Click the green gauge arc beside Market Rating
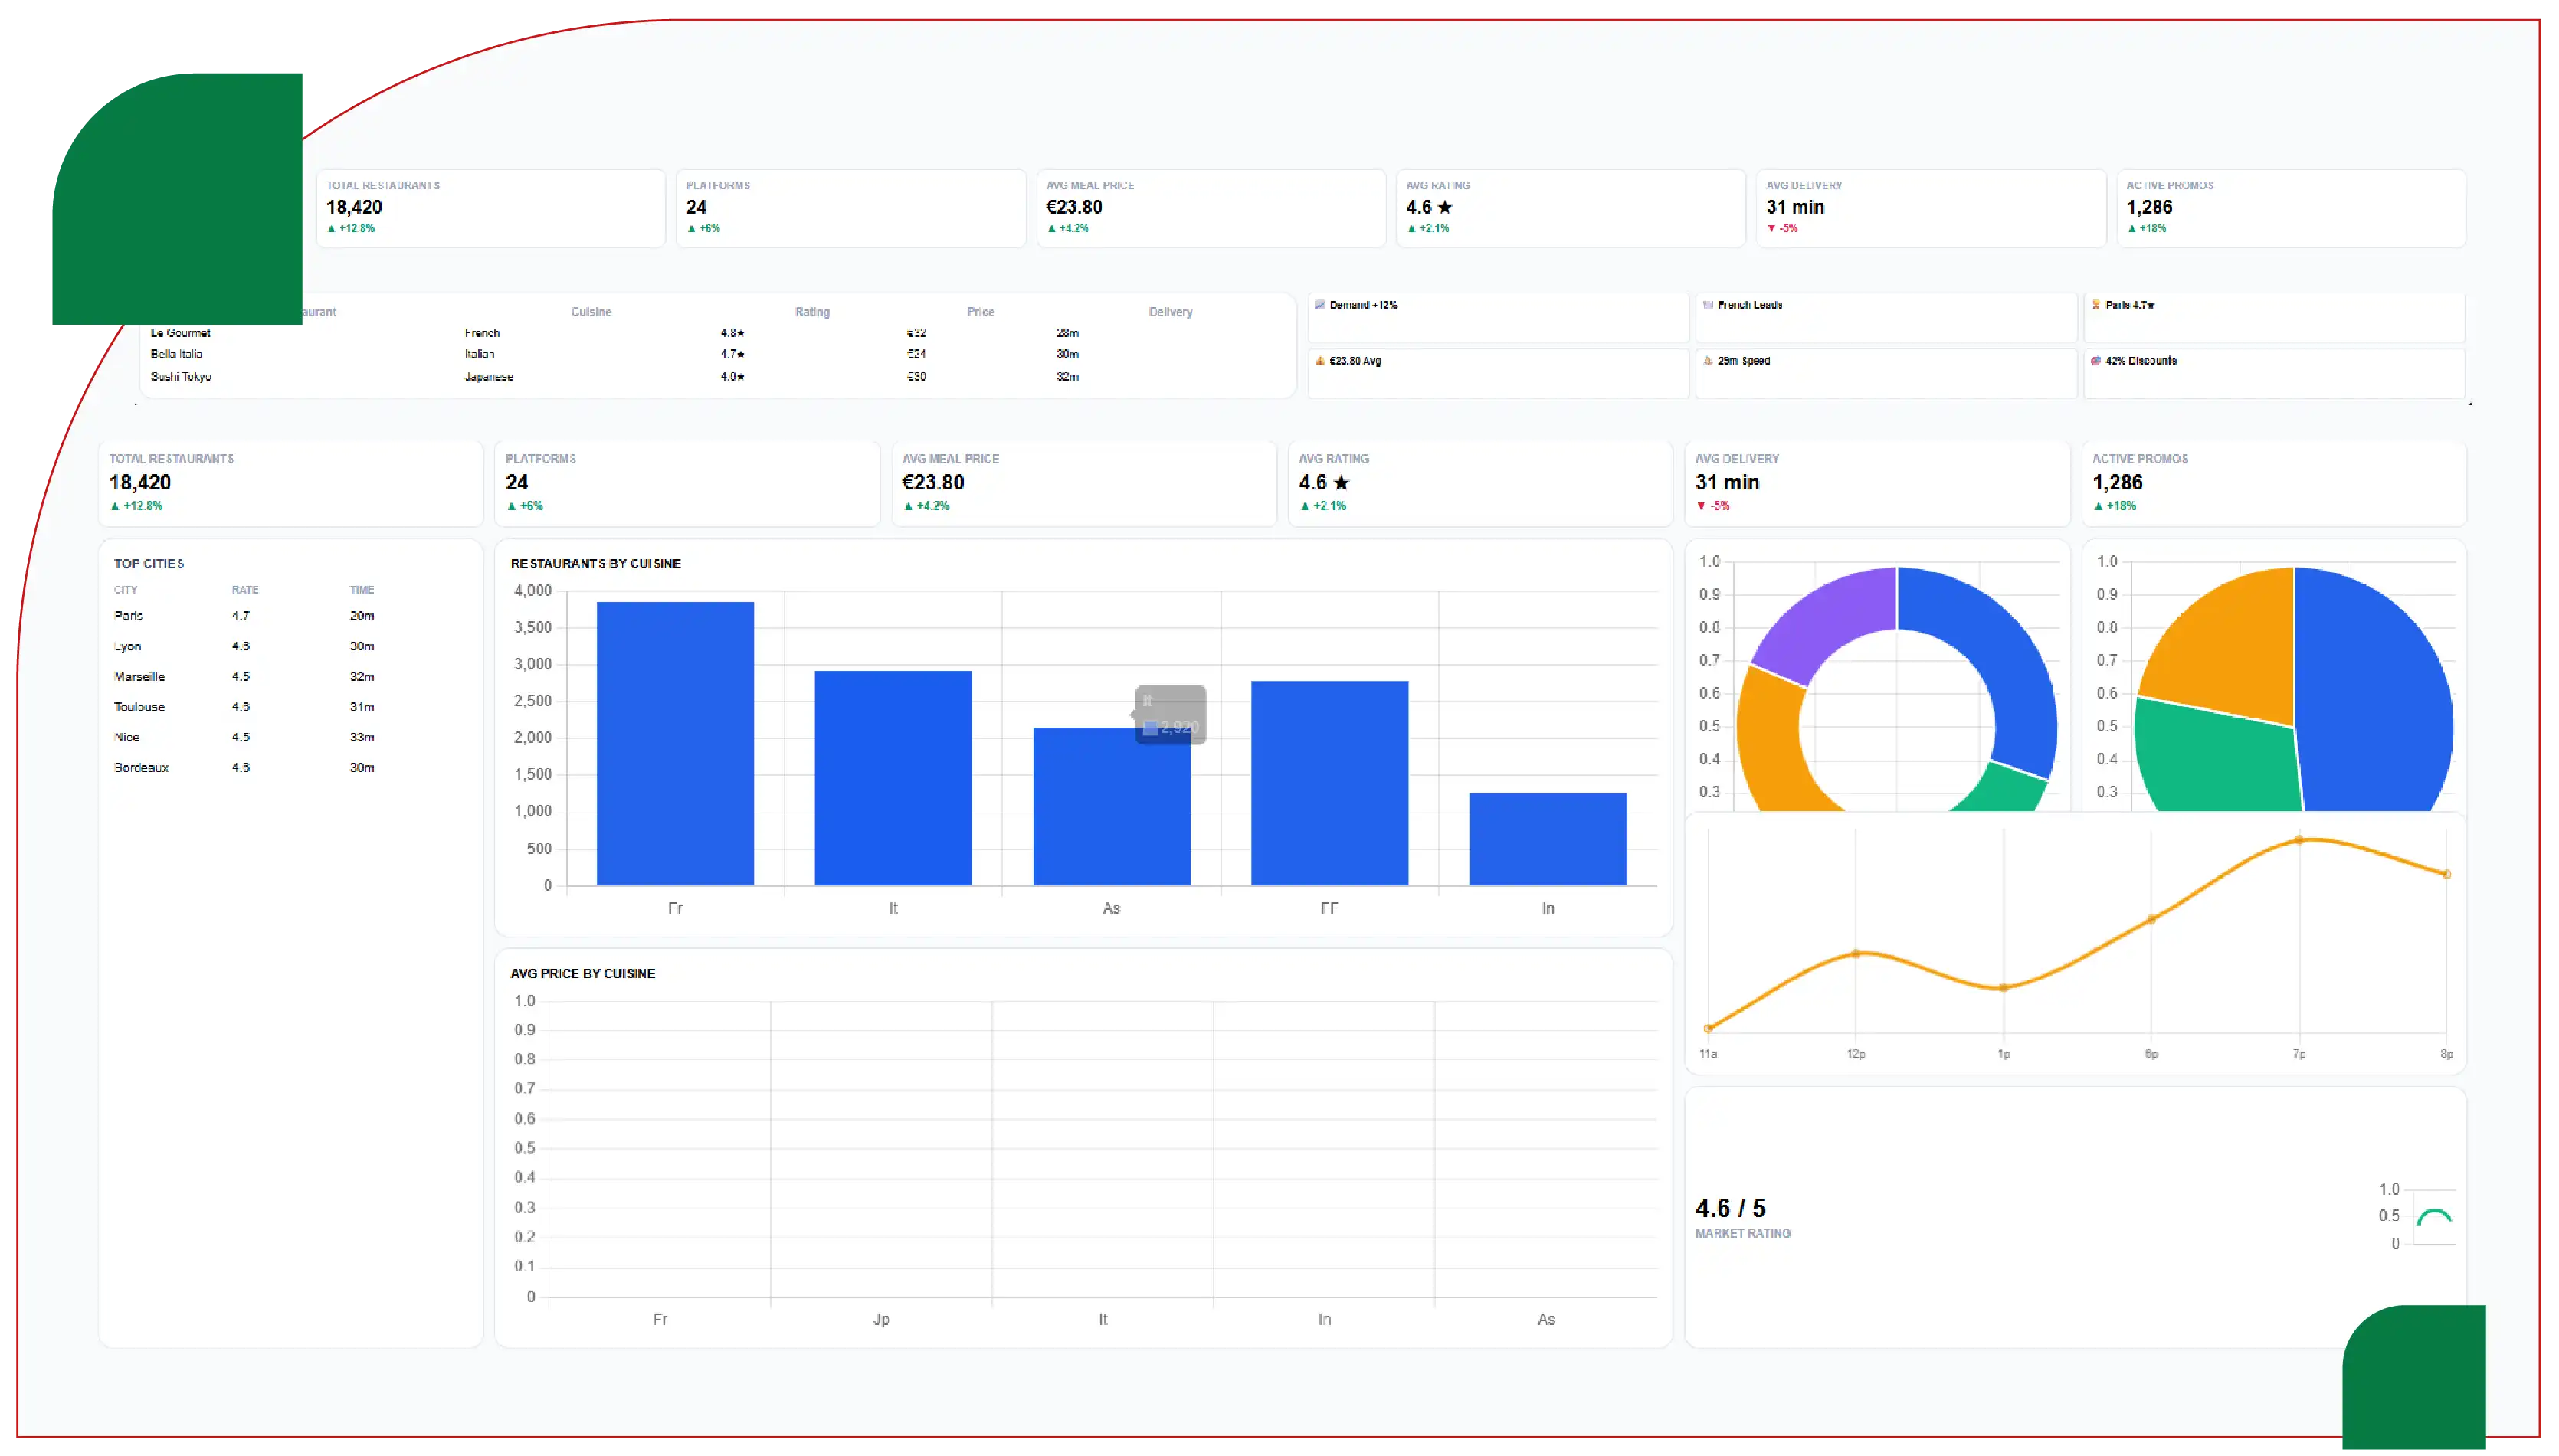This screenshot has width=2559, height=1456. (2434, 1217)
